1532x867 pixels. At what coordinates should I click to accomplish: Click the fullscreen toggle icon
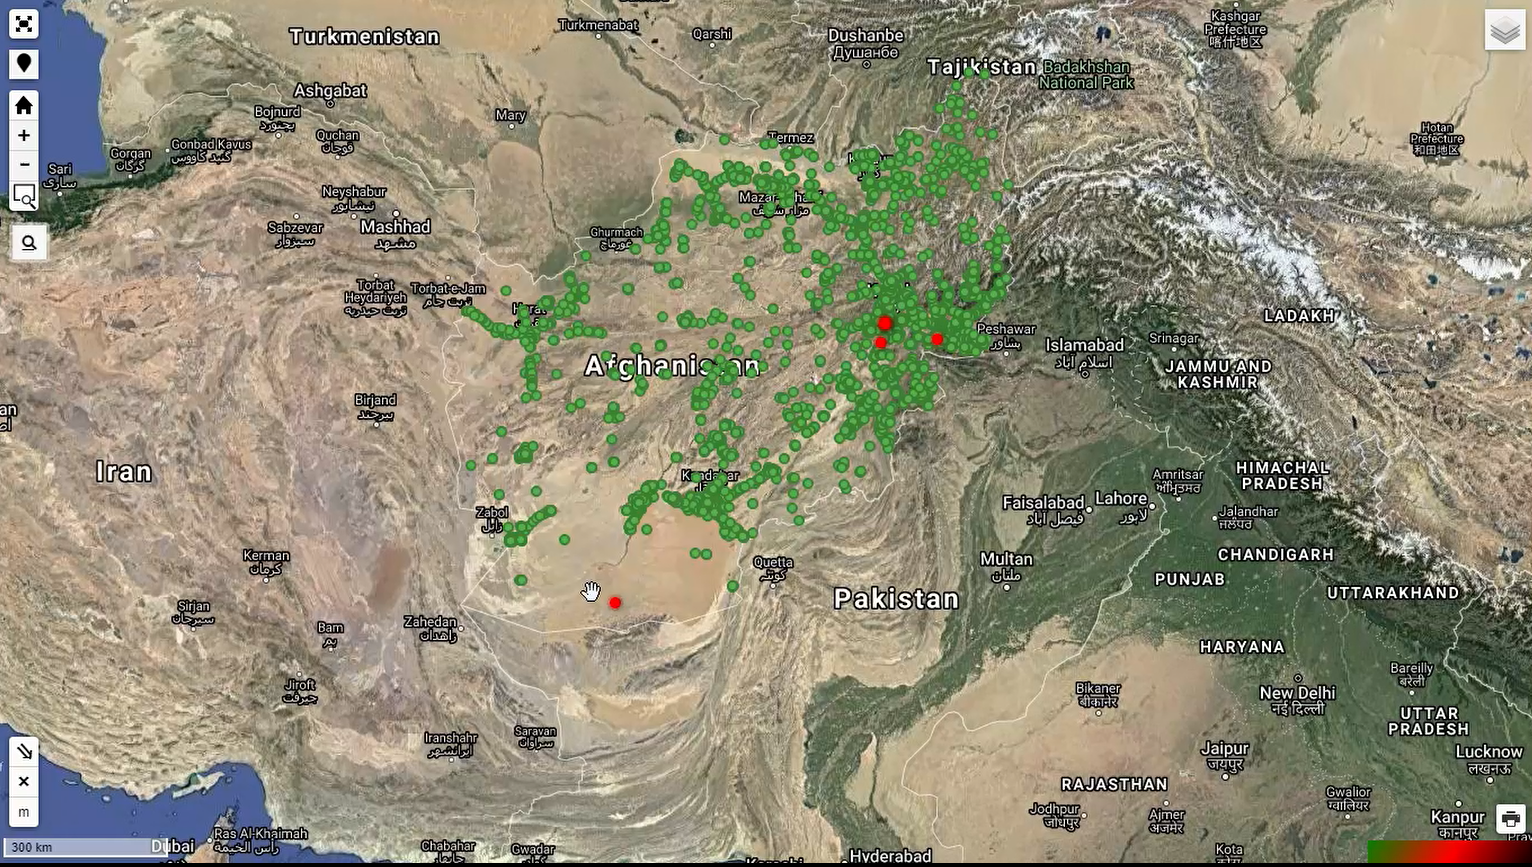point(24,24)
